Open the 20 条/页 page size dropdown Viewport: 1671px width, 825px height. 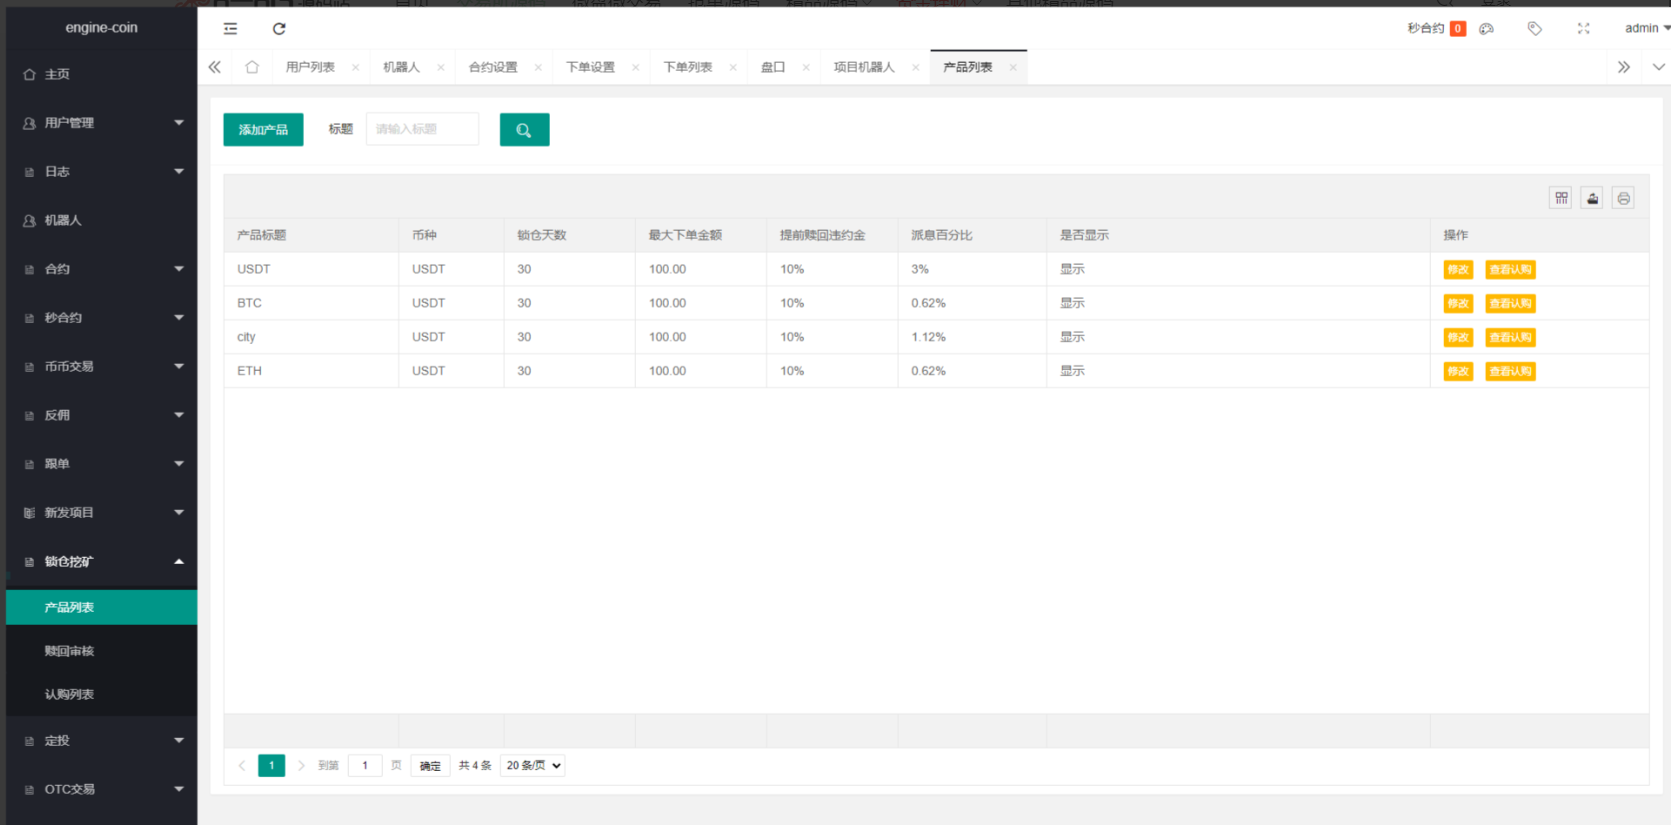tap(532, 766)
